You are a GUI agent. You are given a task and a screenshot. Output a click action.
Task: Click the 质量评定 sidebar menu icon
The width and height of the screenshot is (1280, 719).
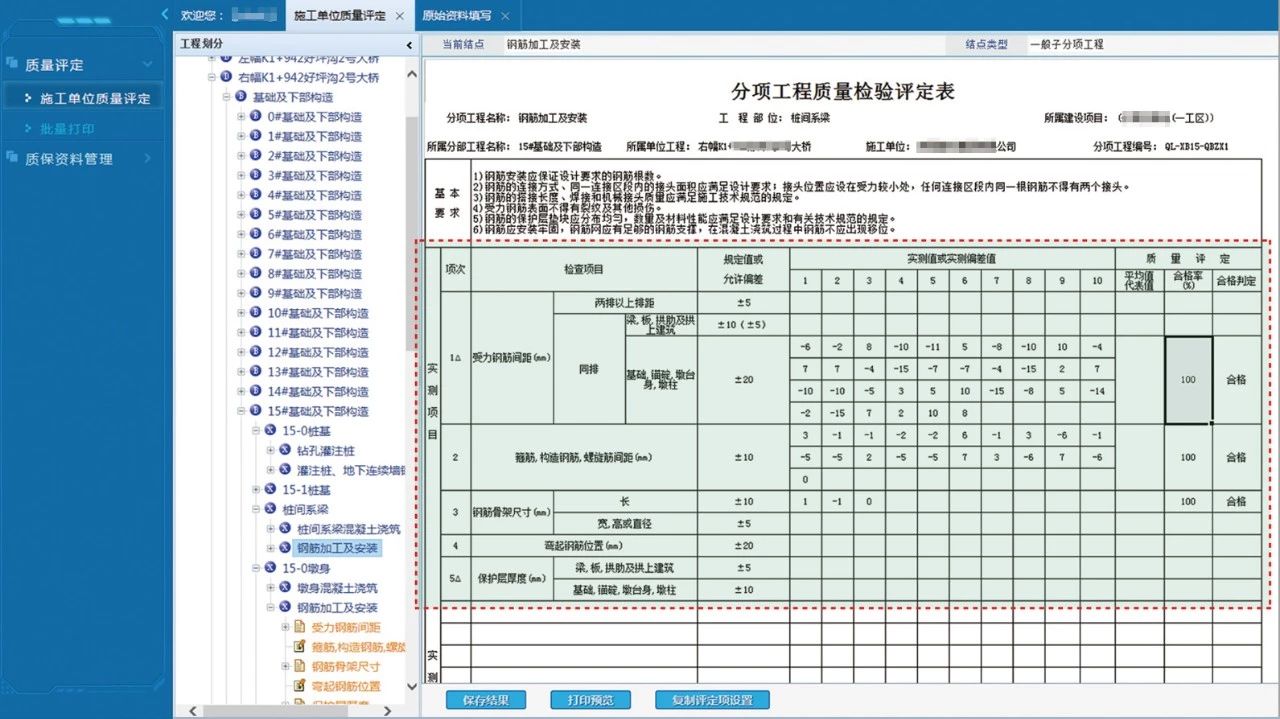[13, 64]
